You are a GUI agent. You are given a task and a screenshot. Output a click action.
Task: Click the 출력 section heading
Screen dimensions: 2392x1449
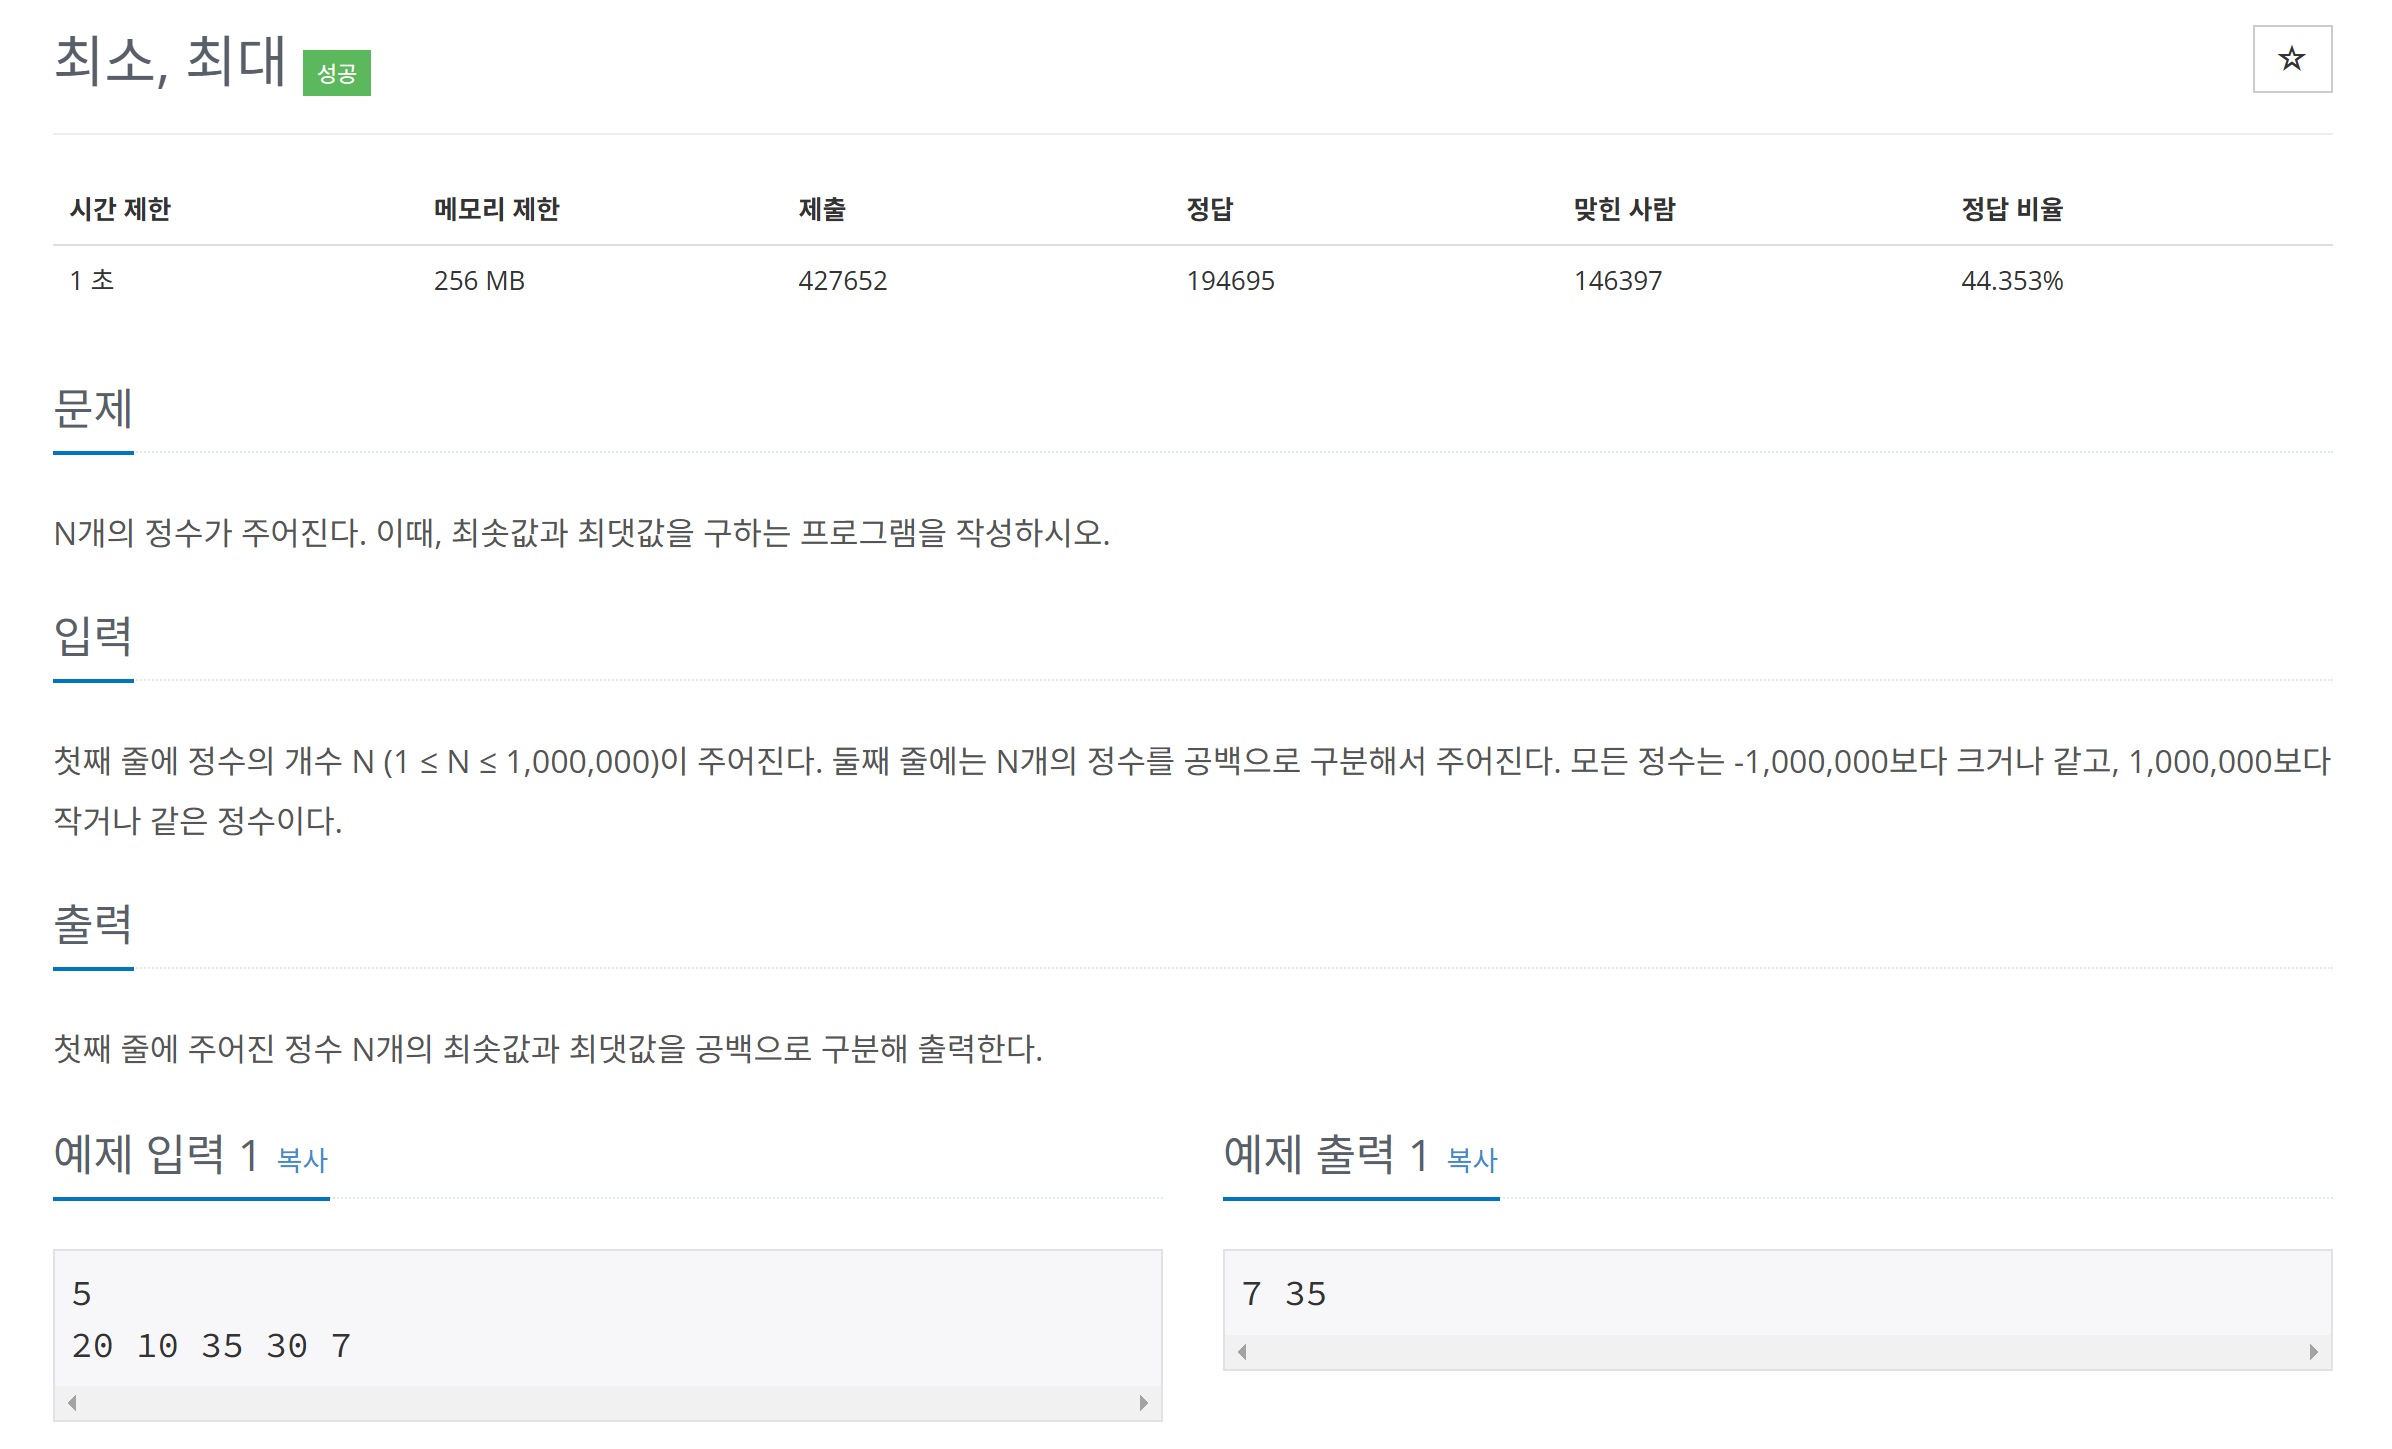pyautogui.click(x=93, y=924)
